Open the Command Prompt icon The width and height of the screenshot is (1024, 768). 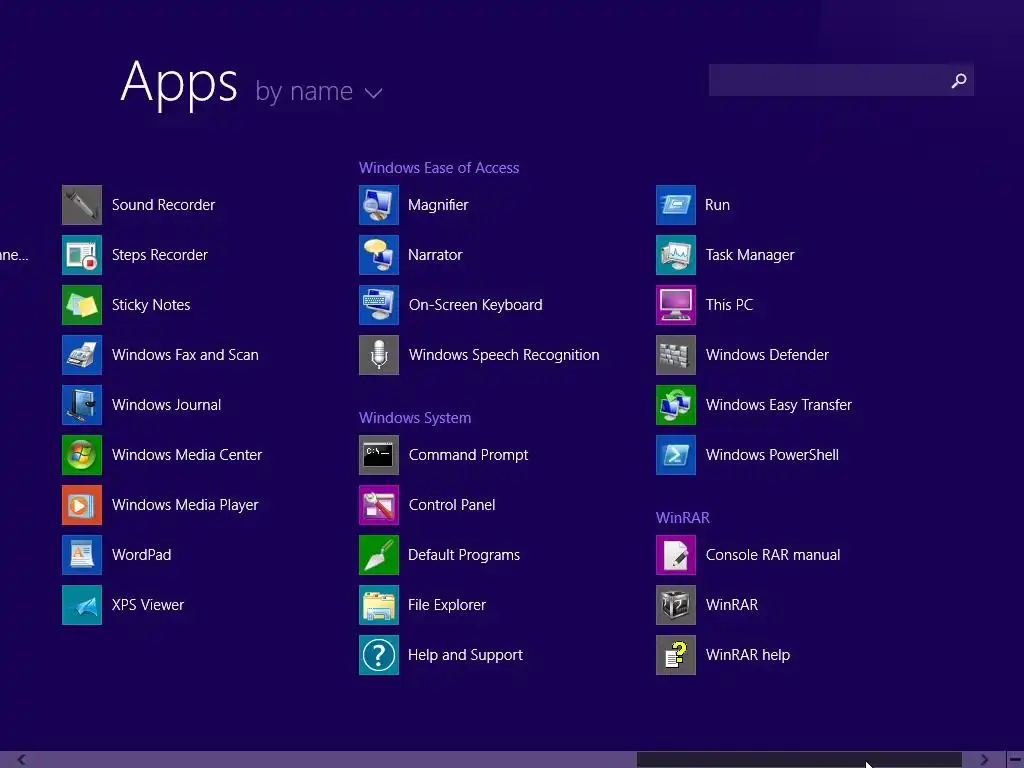click(x=379, y=455)
